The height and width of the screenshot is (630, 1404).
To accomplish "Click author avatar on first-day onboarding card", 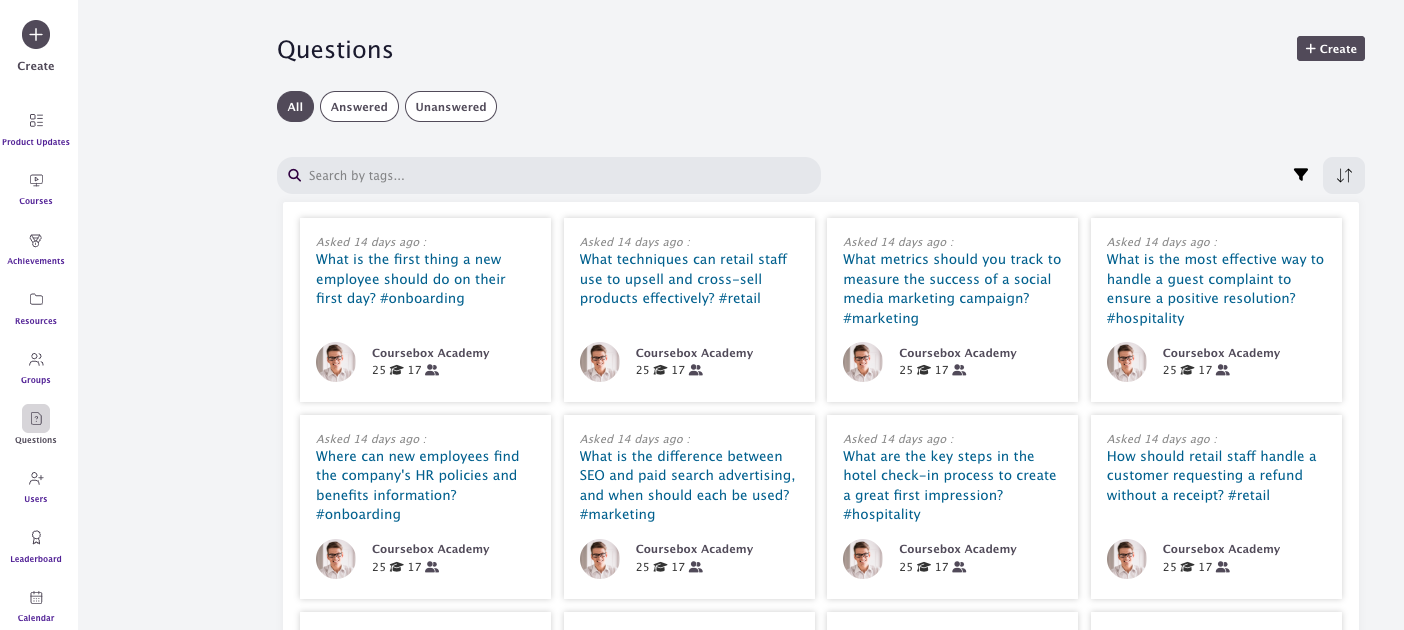I will coord(336,362).
